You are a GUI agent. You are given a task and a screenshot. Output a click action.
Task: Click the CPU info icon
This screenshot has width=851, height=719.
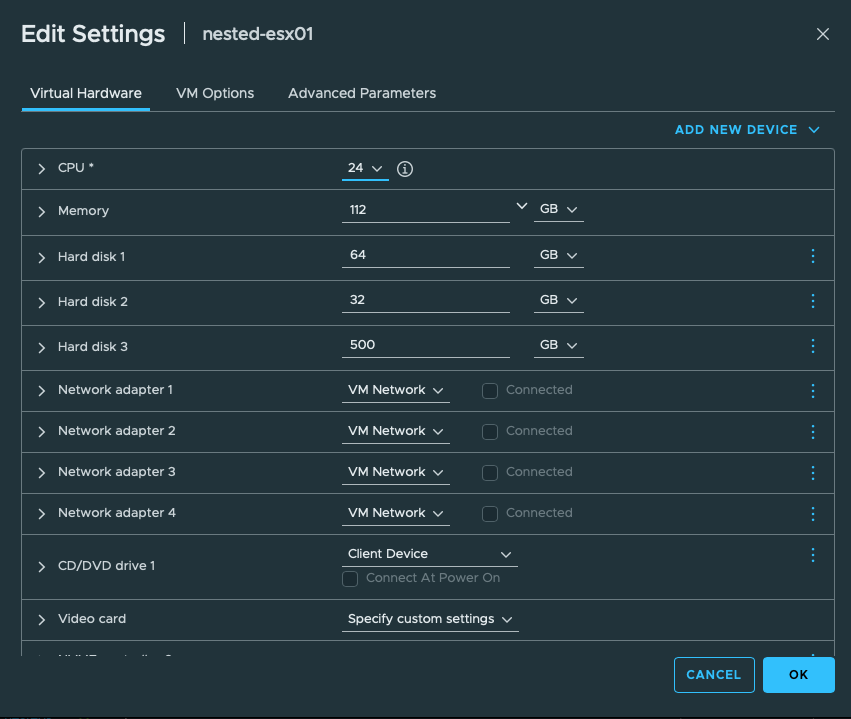405,169
